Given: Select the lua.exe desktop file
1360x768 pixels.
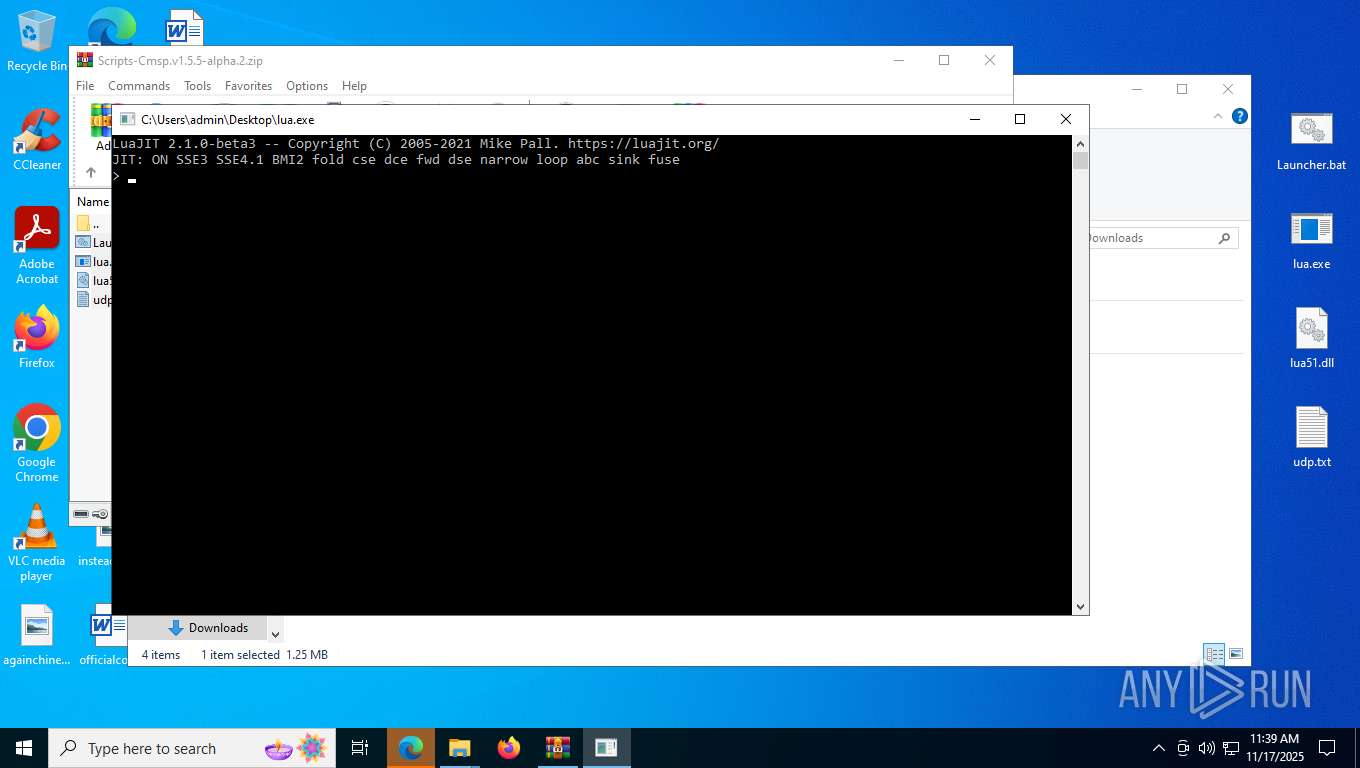Looking at the screenshot, I should coord(1311,240).
